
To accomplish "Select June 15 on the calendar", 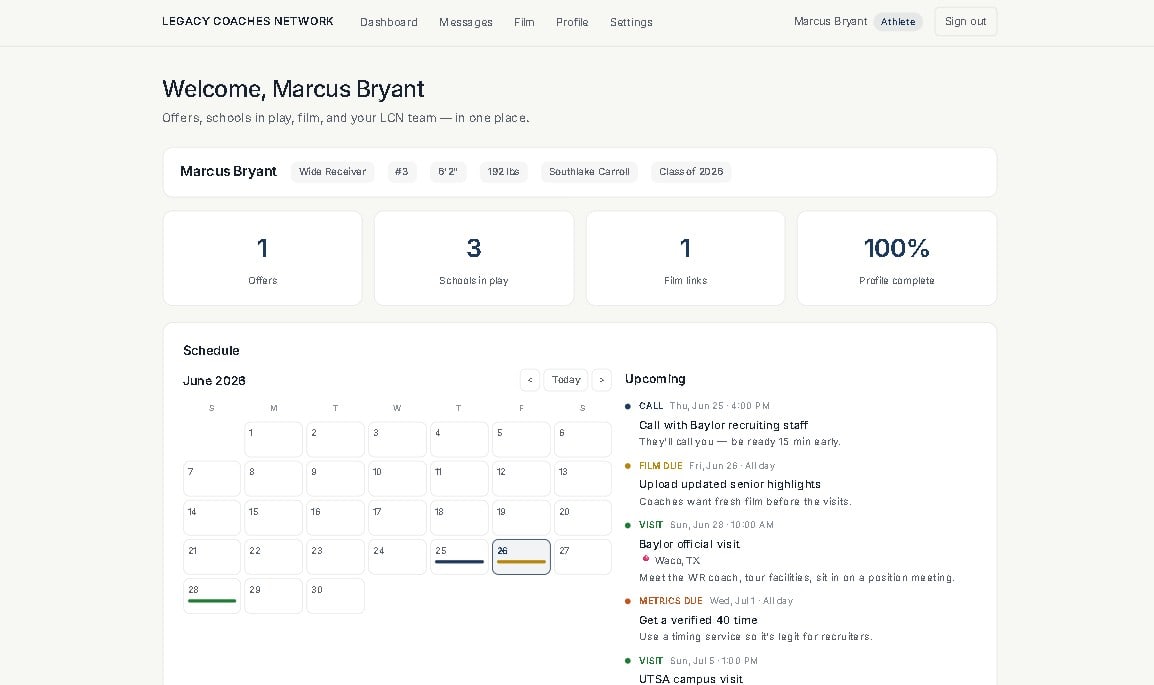I will point(274,518).
